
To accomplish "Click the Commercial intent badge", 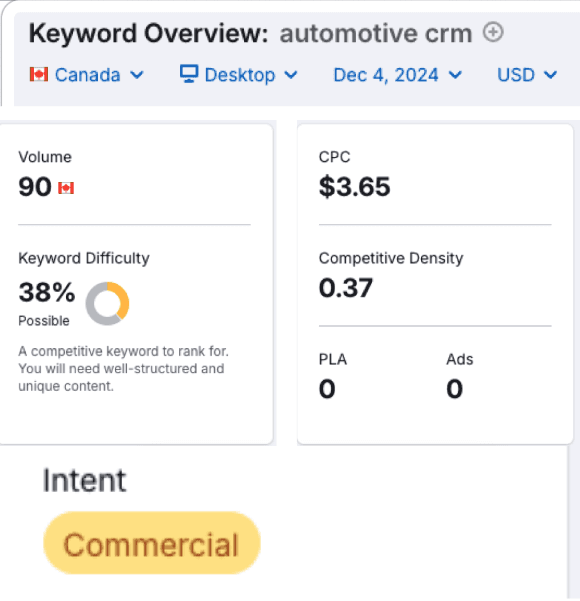I will [x=152, y=543].
